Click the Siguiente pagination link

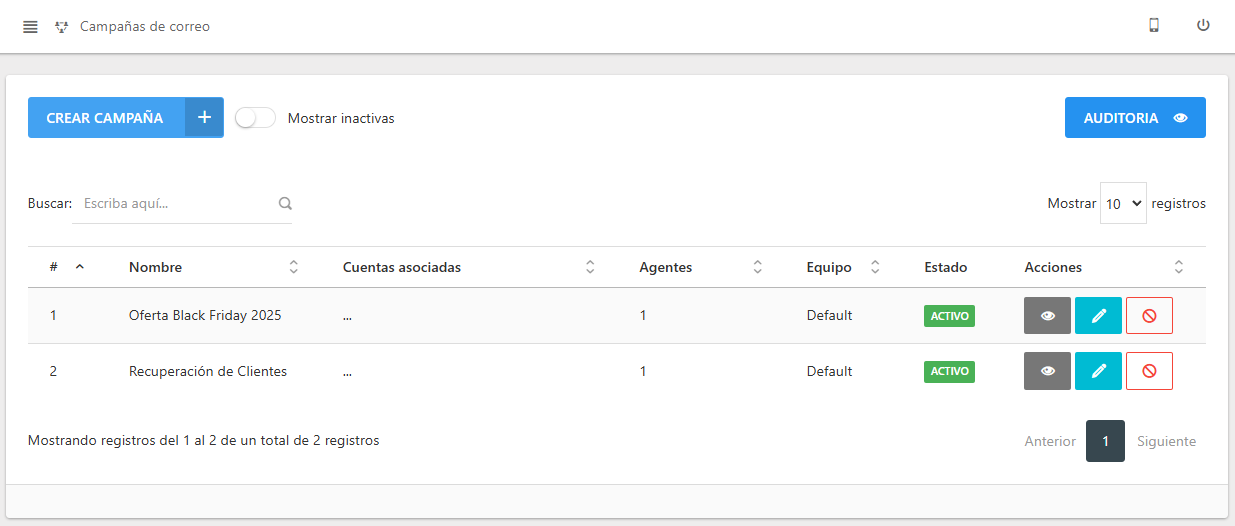1166,441
